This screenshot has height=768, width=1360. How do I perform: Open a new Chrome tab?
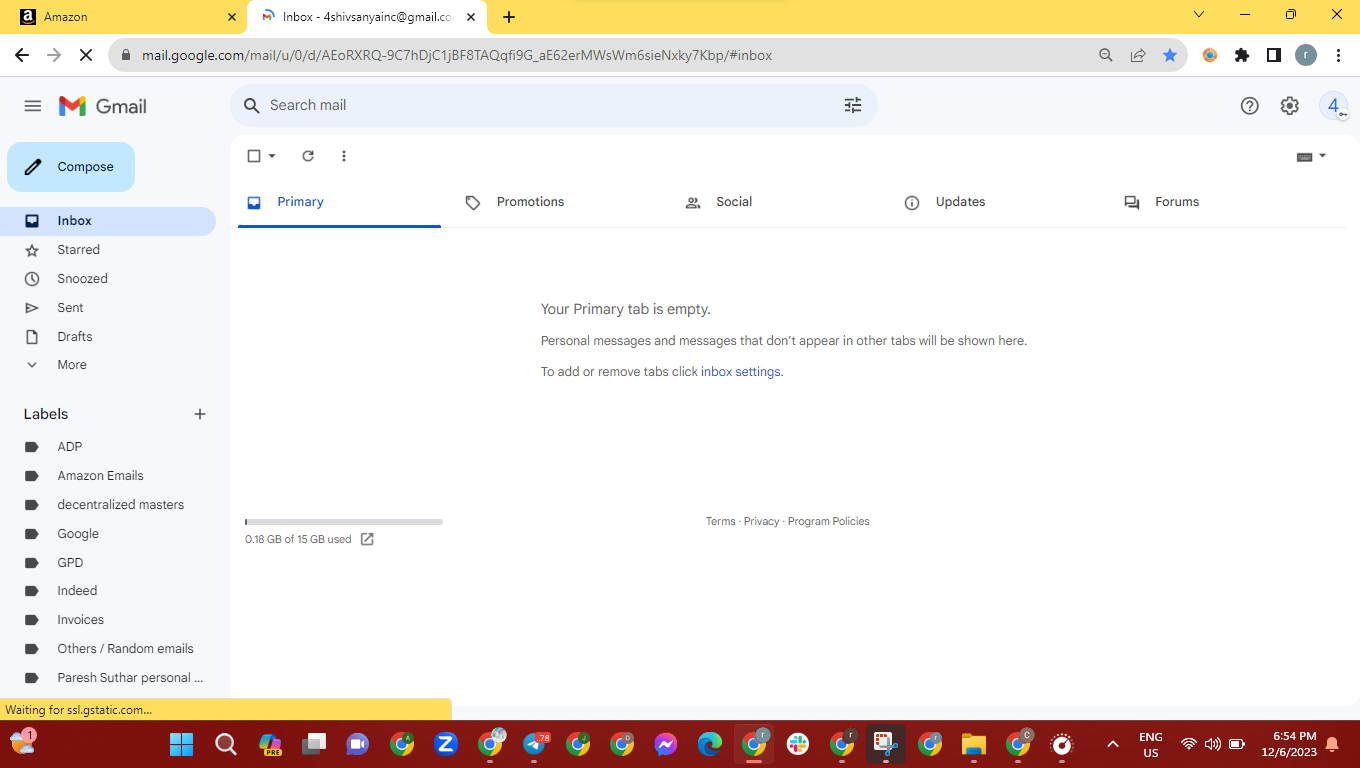(x=509, y=17)
